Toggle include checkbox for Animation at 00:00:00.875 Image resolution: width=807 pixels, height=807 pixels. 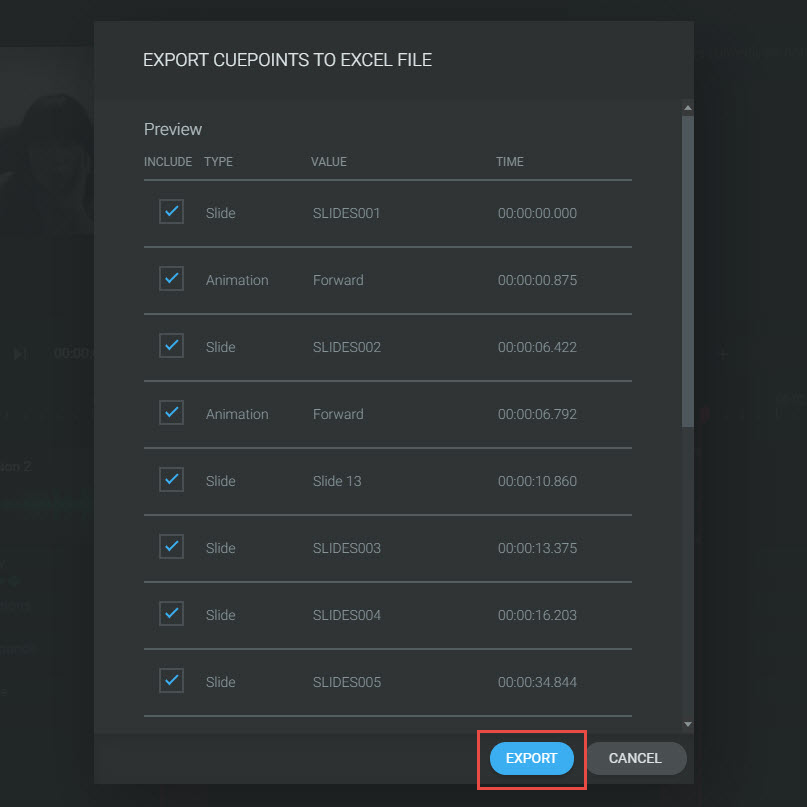pyautogui.click(x=171, y=278)
